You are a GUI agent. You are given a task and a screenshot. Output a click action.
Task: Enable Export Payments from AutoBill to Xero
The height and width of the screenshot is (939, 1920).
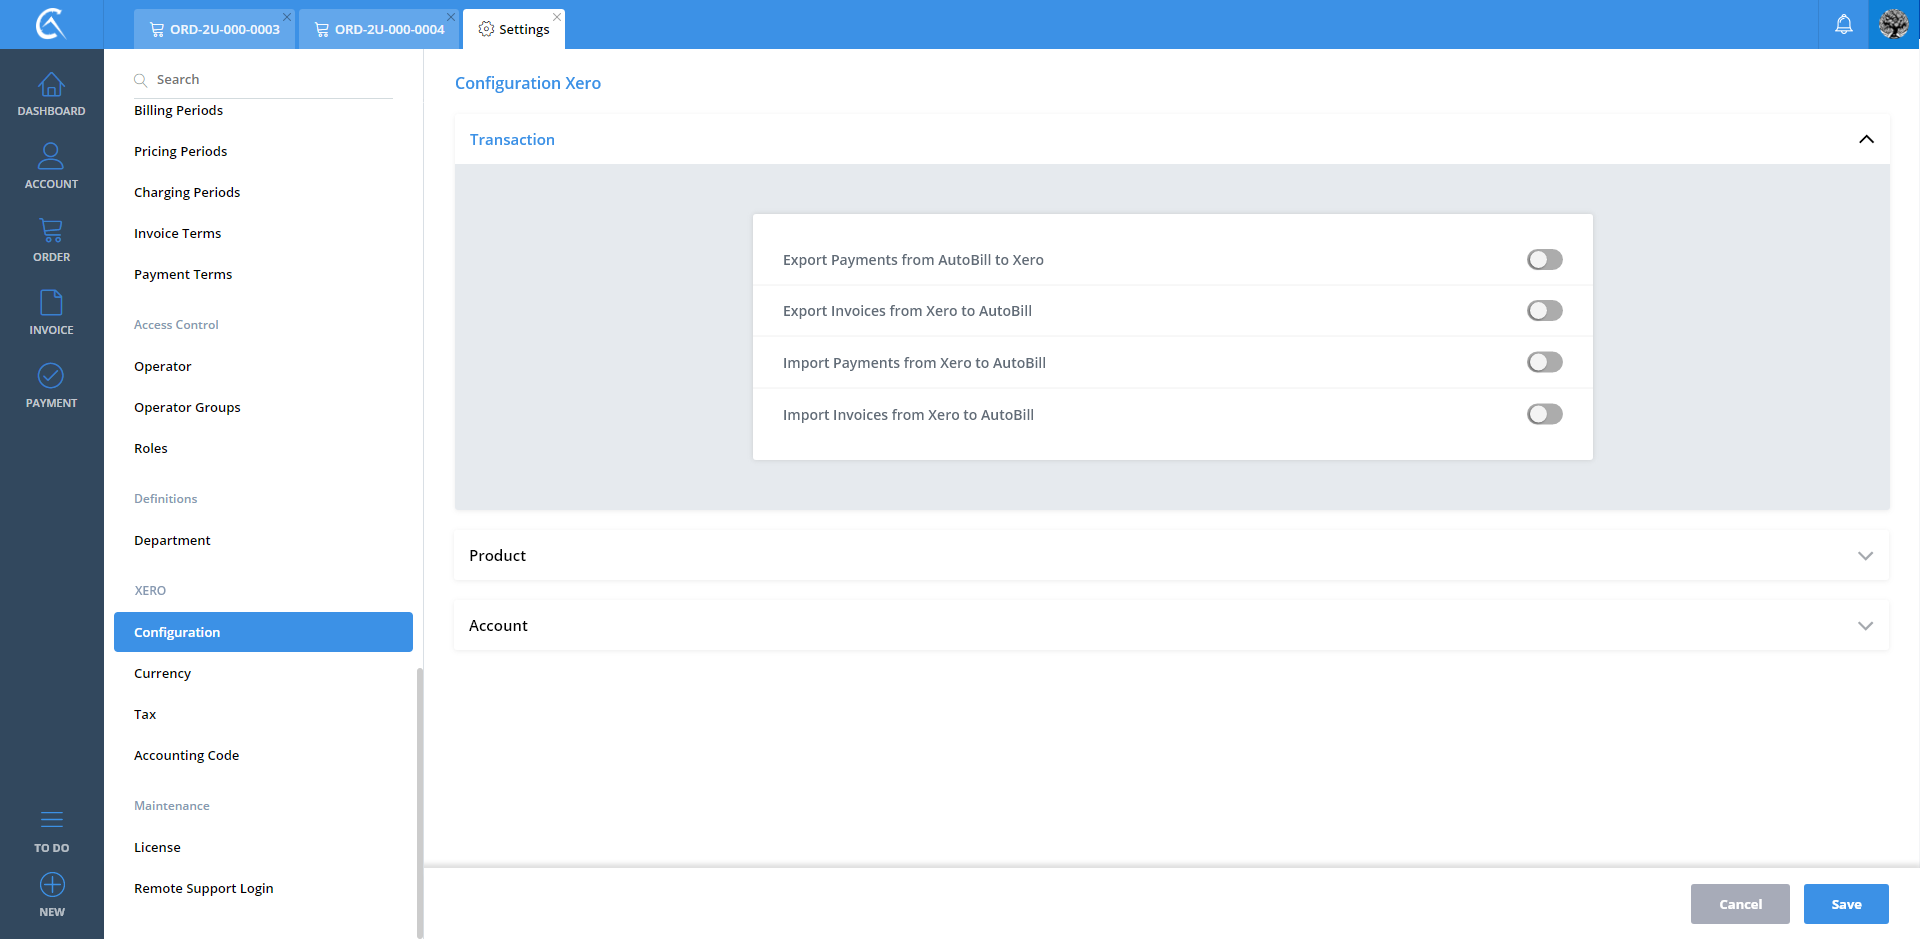point(1544,260)
